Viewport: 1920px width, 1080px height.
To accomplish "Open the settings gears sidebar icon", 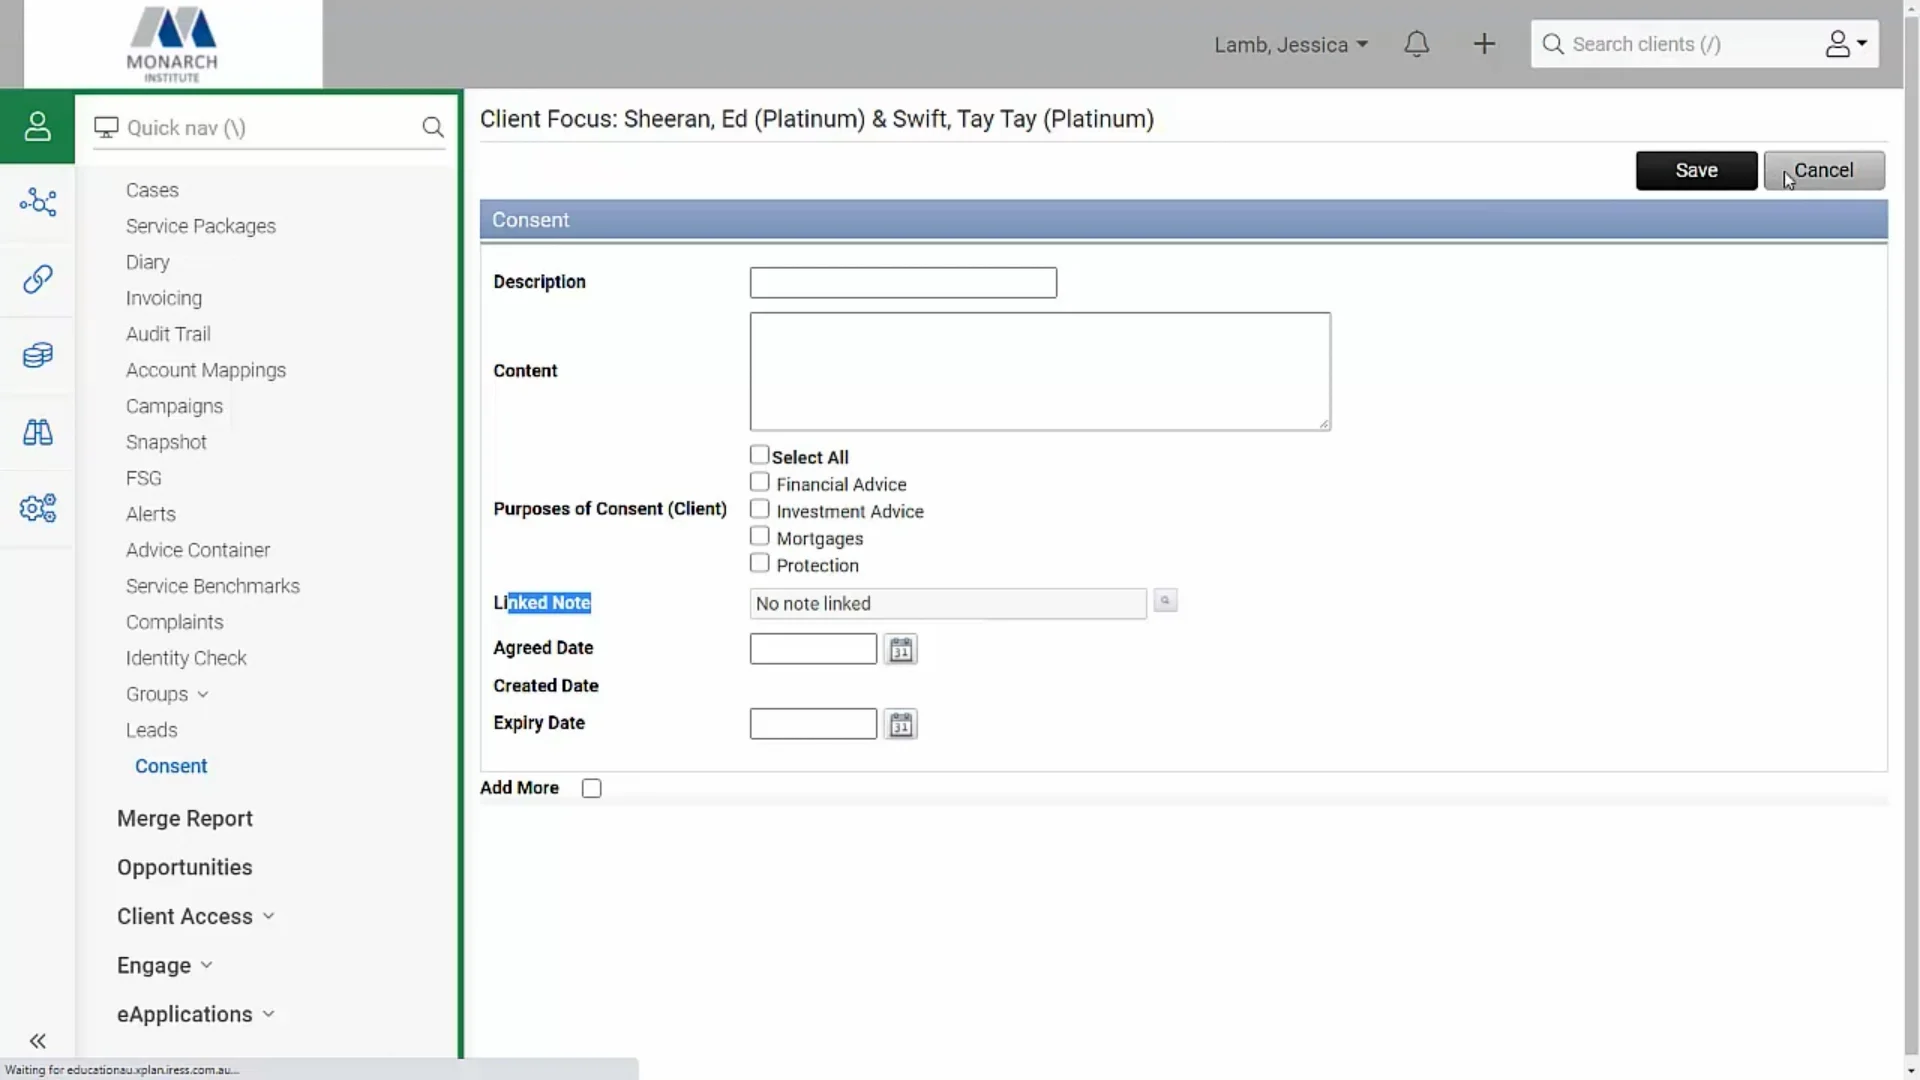I will [x=37, y=508].
